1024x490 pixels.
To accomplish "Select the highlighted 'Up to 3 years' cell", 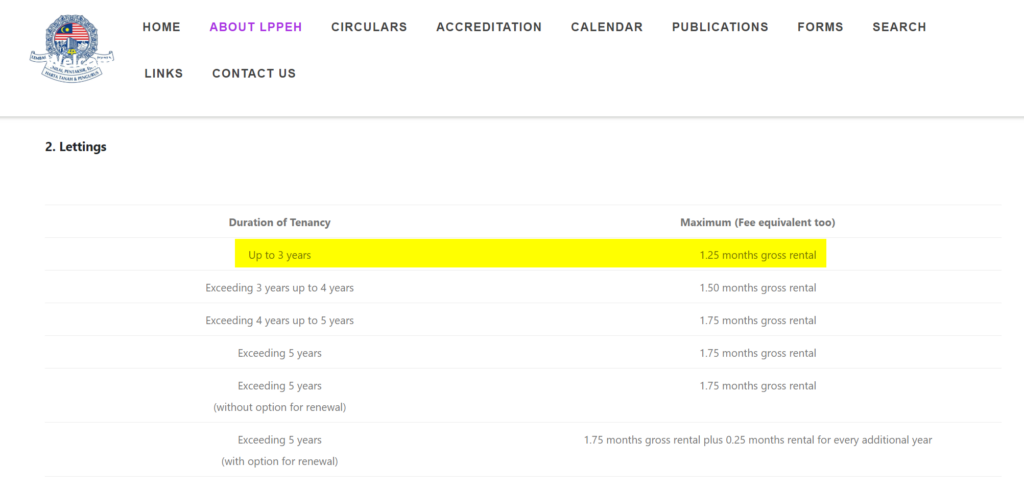I will click(x=279, y=255).
